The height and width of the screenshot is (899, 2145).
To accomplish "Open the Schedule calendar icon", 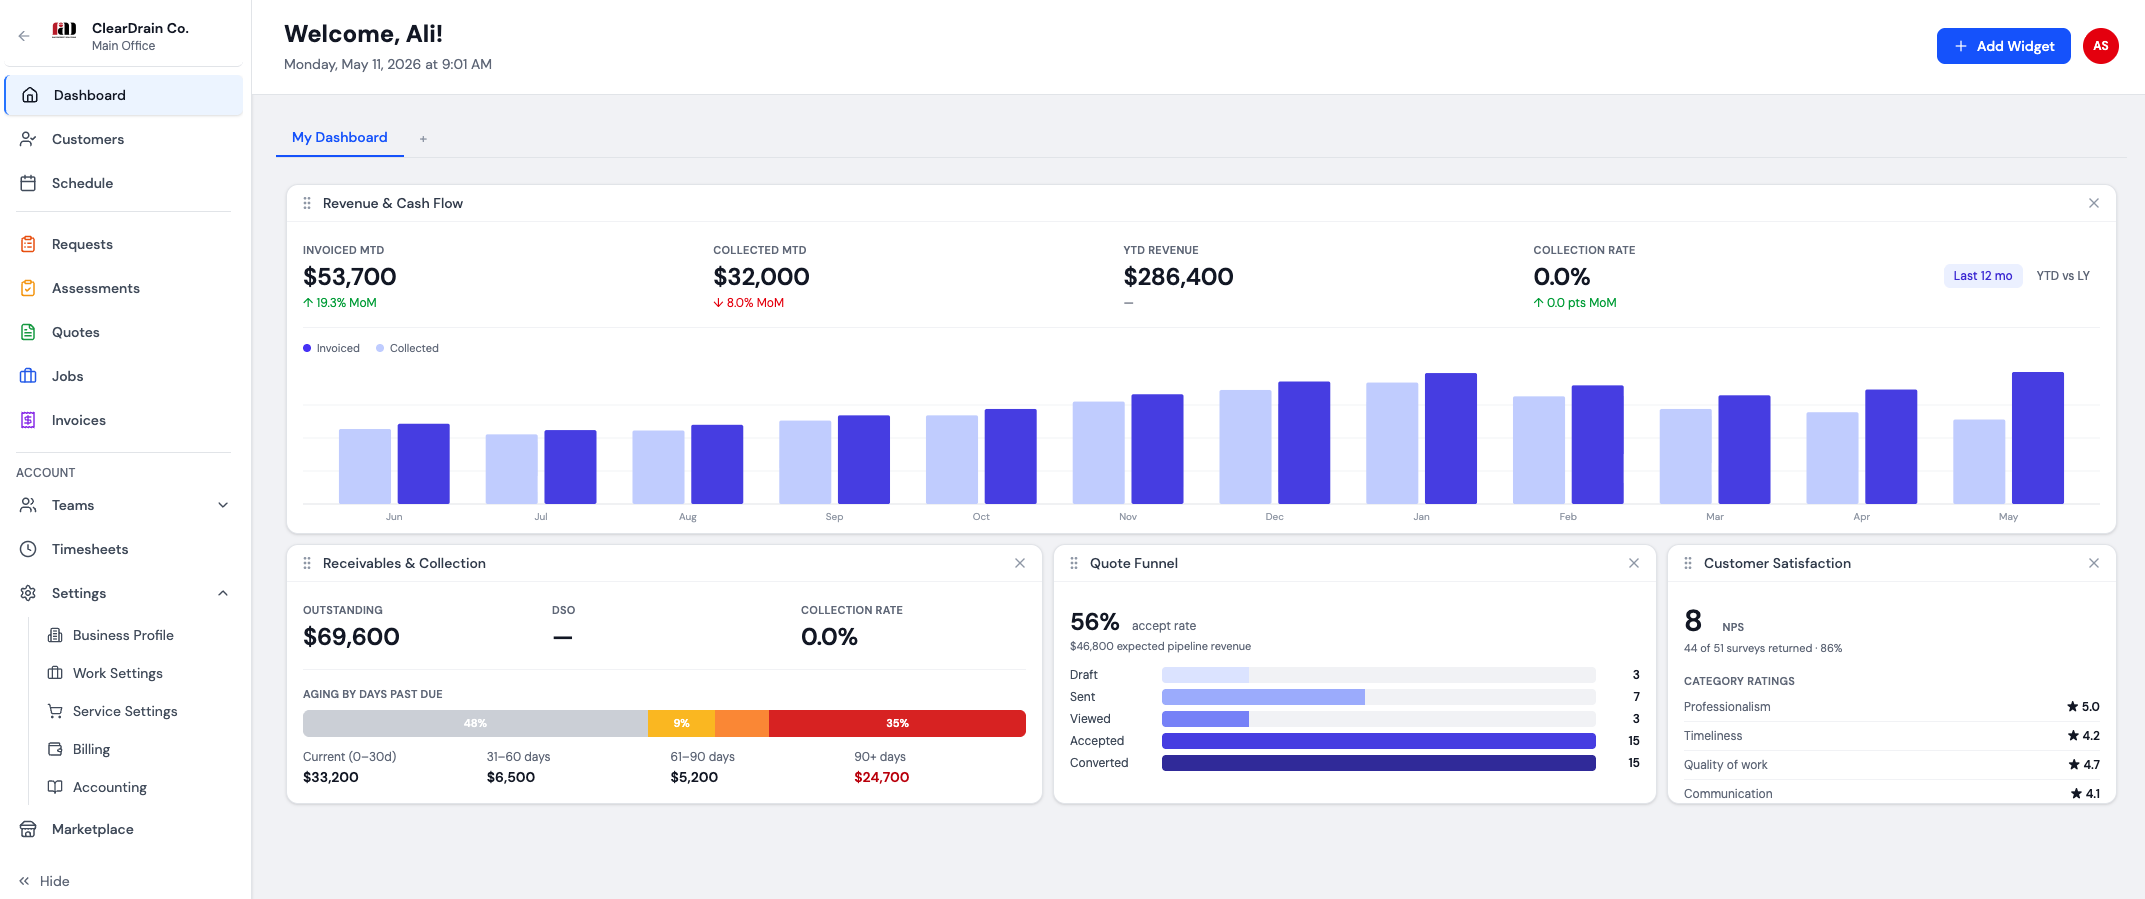I will click(28, 183).
